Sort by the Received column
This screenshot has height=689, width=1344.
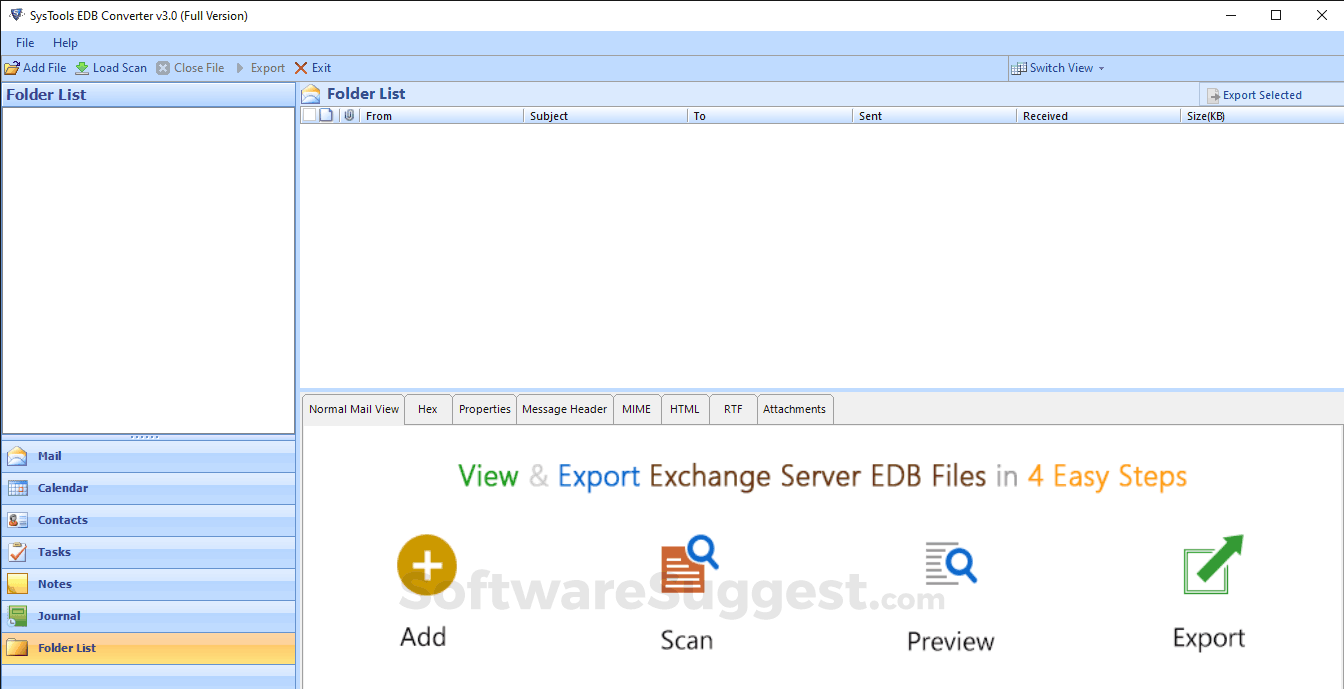pos(1098,116)
